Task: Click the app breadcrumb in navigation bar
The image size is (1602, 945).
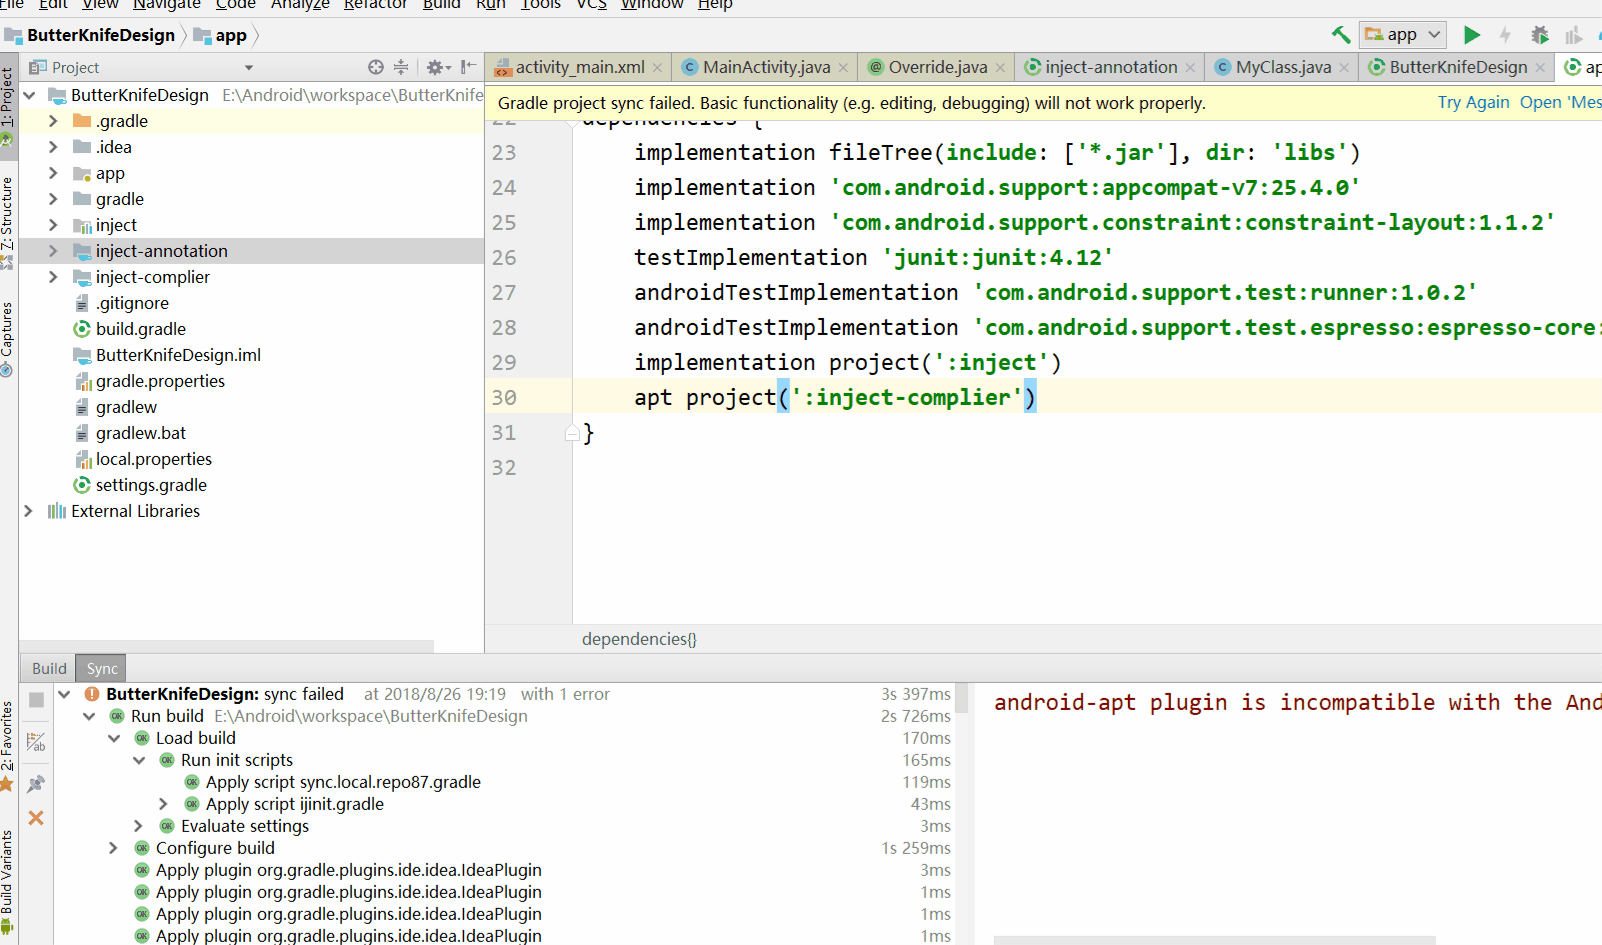Action: tap(221, 35)
